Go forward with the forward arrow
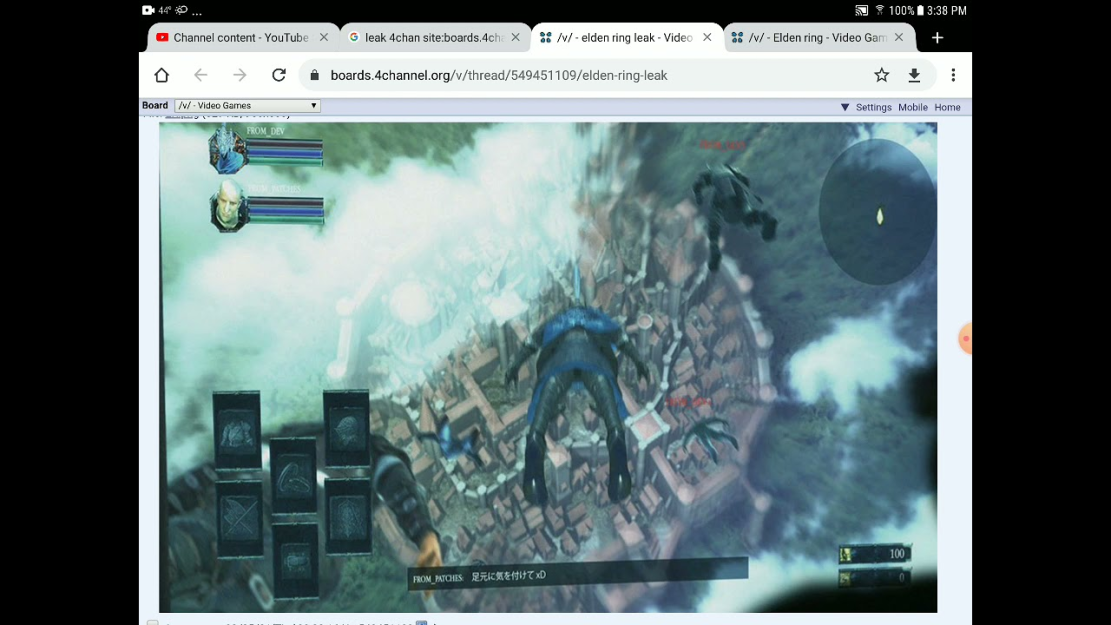This screenshot has width=1111, height=625. click(x=239, y=75)
